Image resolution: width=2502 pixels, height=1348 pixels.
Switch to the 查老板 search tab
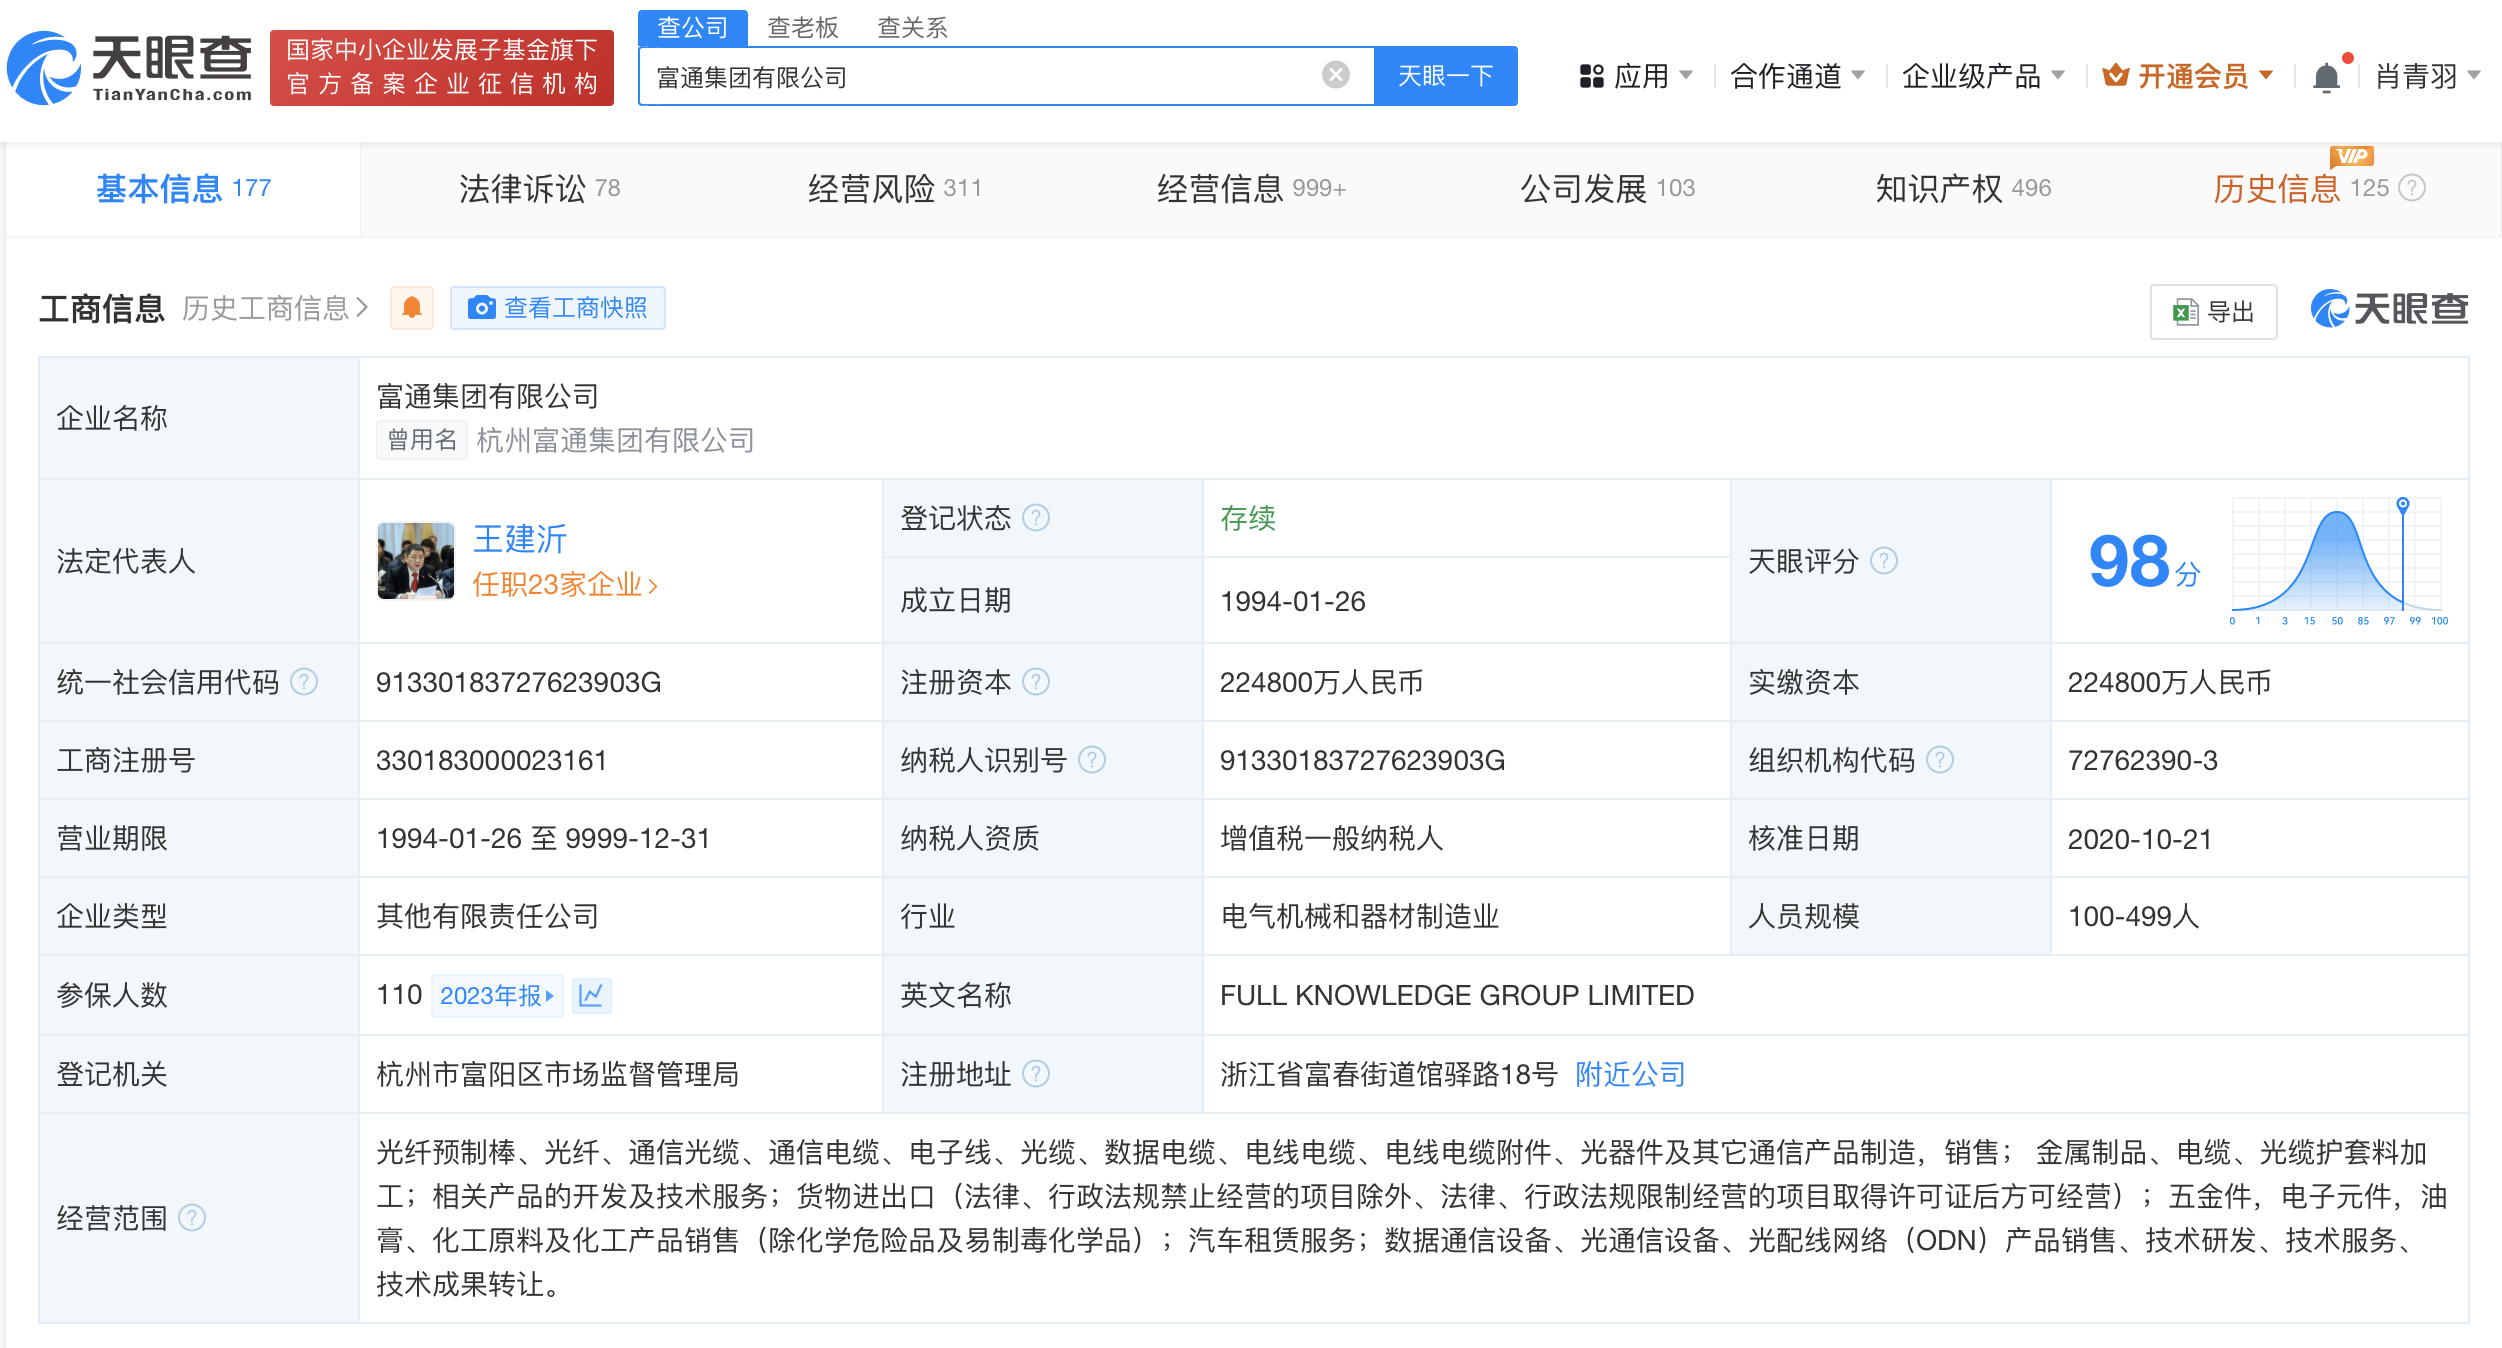pos(801,27)
